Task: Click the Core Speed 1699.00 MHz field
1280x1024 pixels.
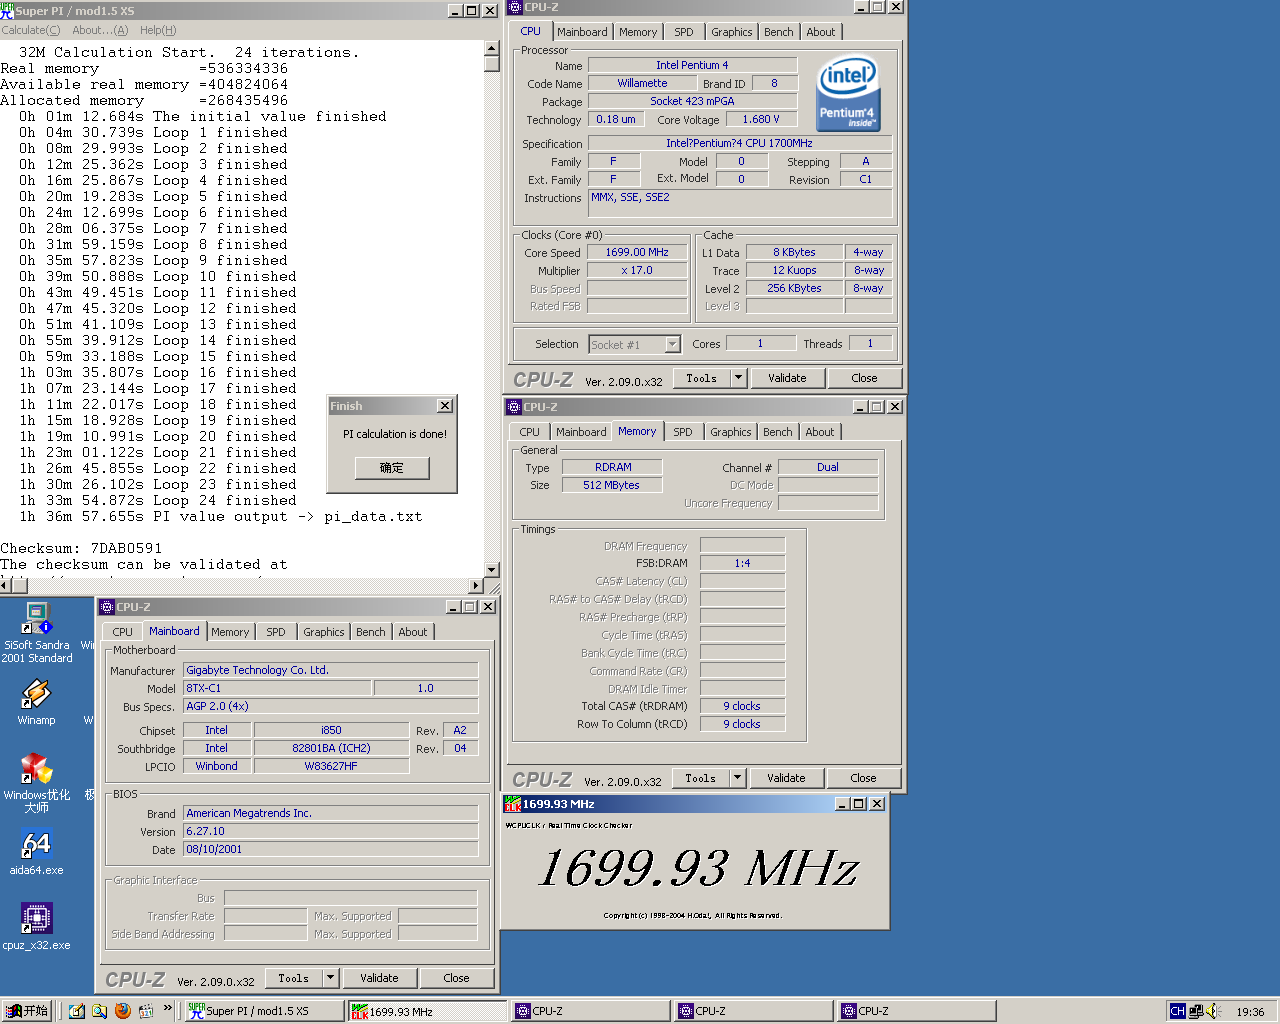Action: [x=637, y=252]
